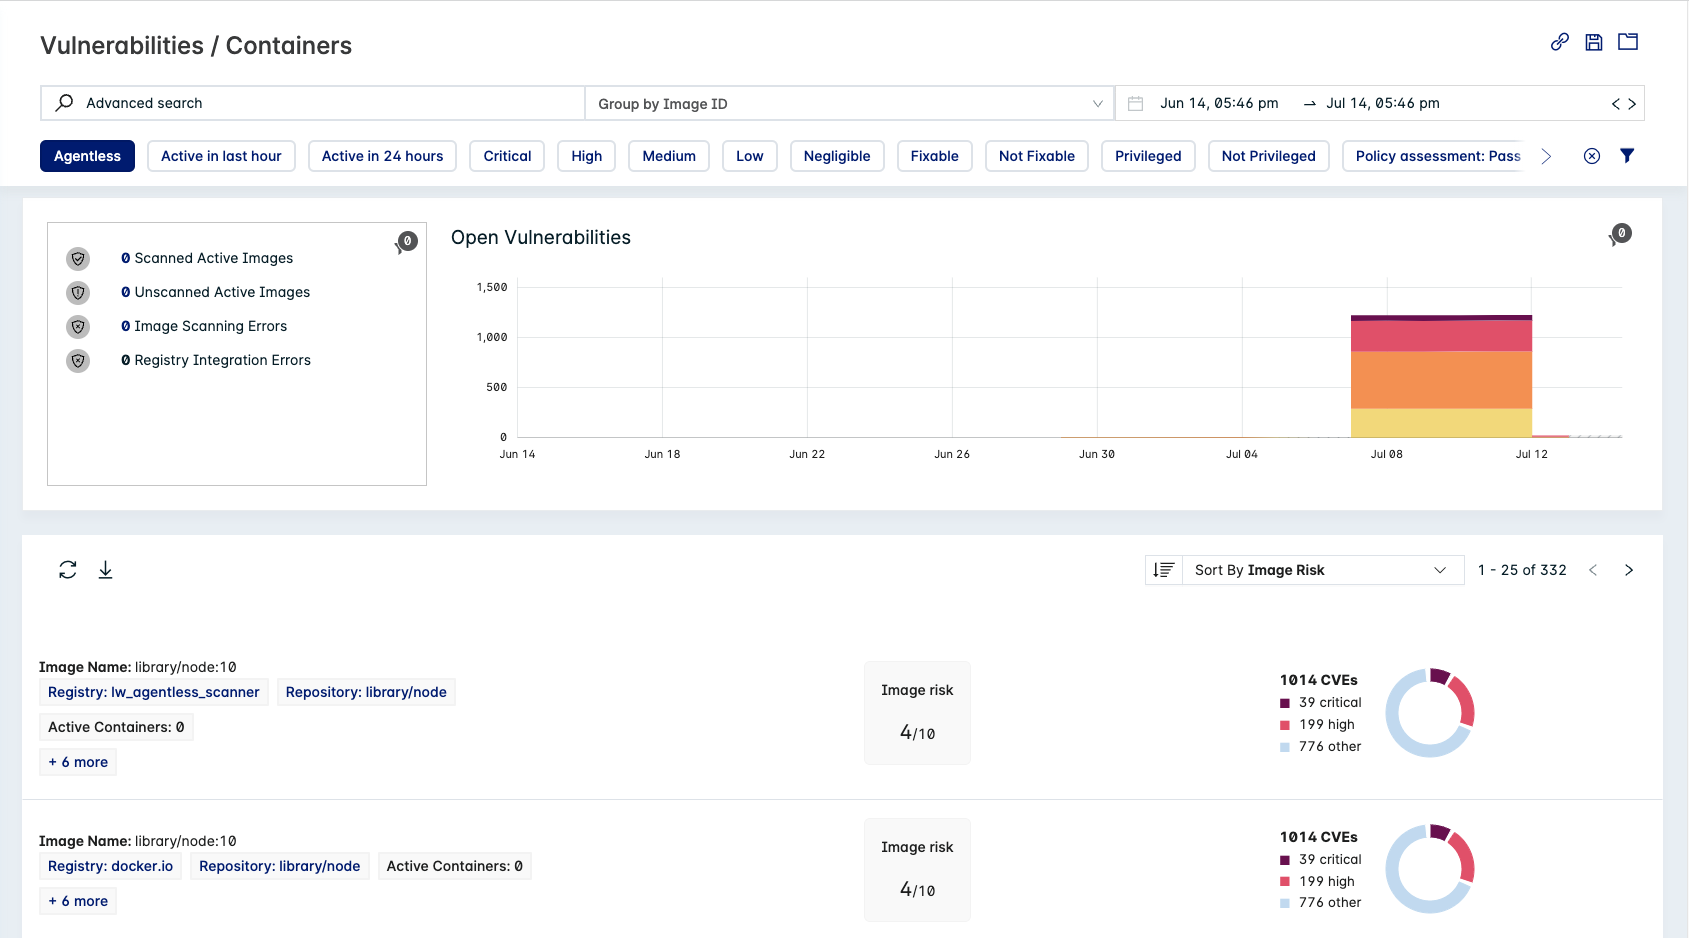Clear filters with the circled X icon
This screenshot has height=938, width=1689.
pos(1592,156)
